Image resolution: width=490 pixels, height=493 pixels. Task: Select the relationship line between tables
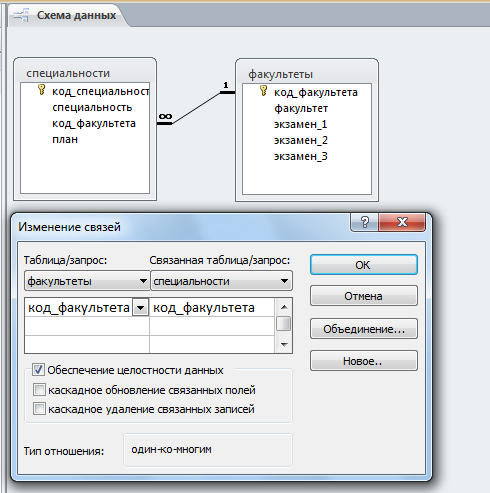point(196,108)
